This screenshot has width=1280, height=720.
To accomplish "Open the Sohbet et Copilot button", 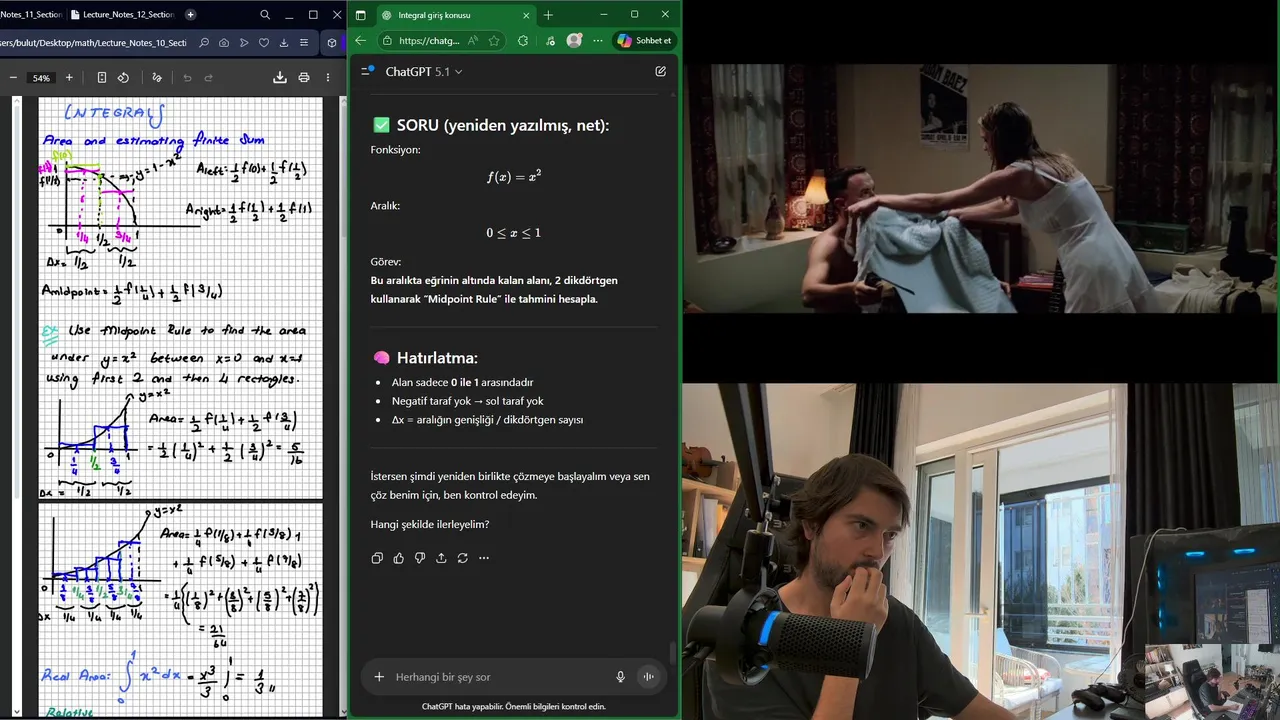I will click(x=645, y=41).
